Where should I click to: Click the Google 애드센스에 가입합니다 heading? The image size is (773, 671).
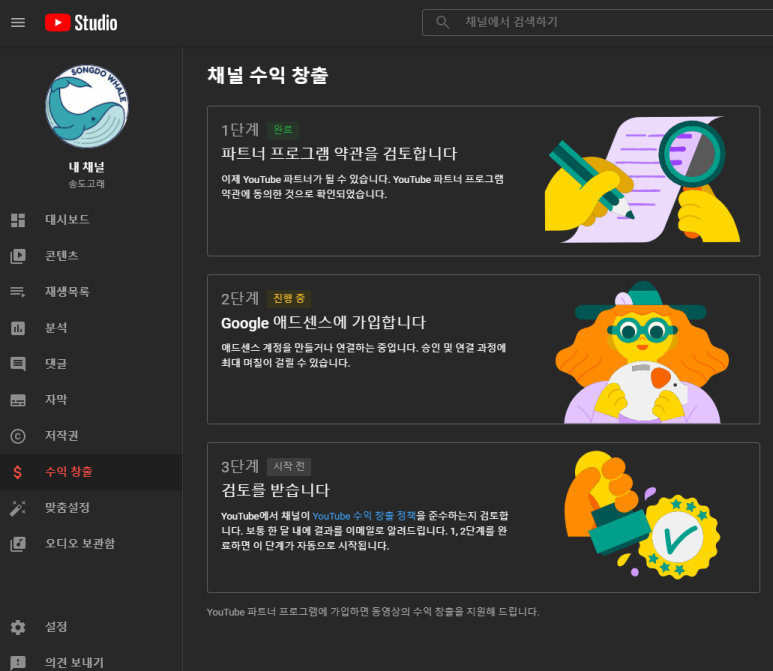click(x=323, y=322)
